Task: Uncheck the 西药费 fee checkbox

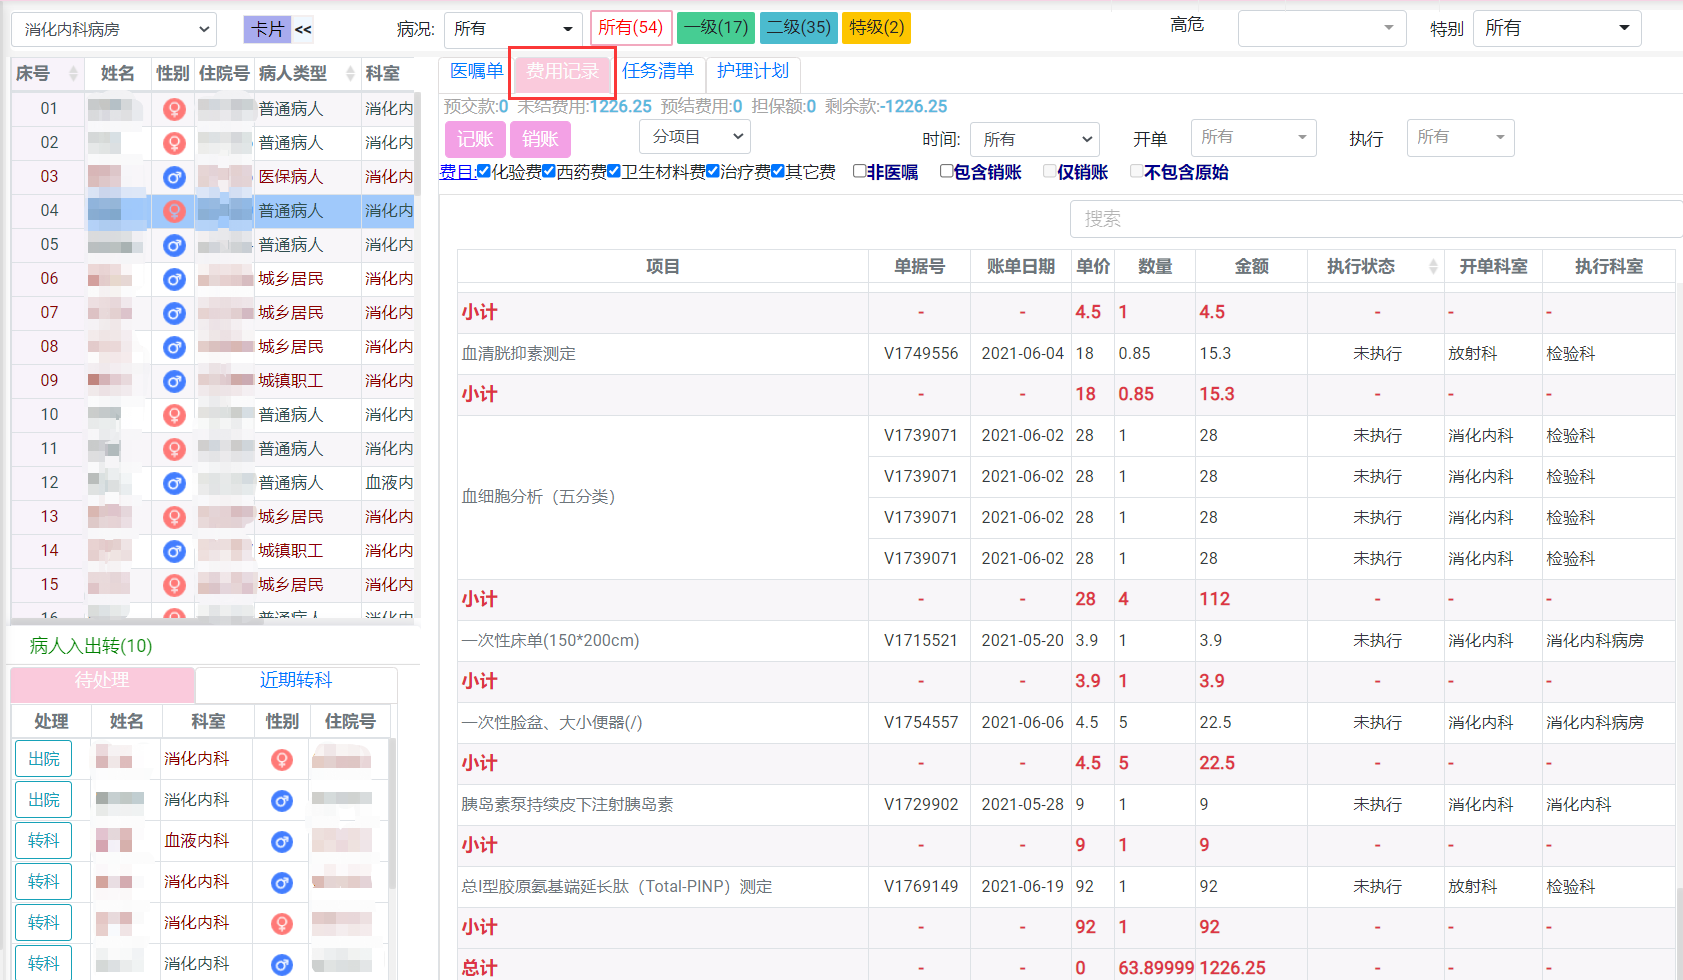Action: (x=548, y=171)
